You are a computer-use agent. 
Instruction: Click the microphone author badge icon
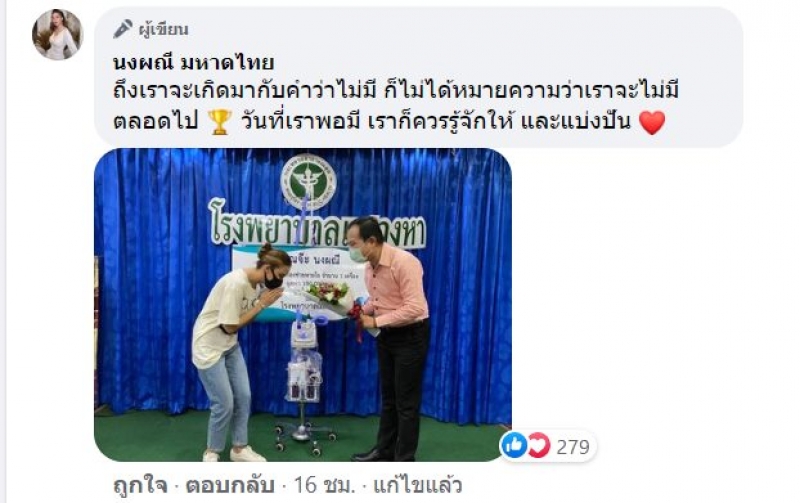tap(122, 29)
